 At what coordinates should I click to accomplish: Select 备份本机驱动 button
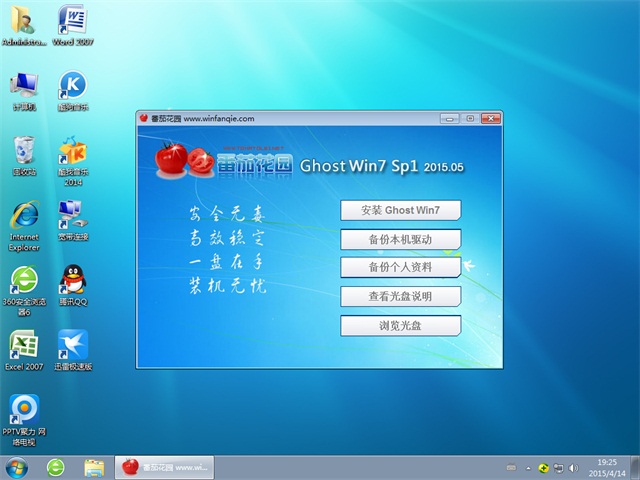[400, 239]
